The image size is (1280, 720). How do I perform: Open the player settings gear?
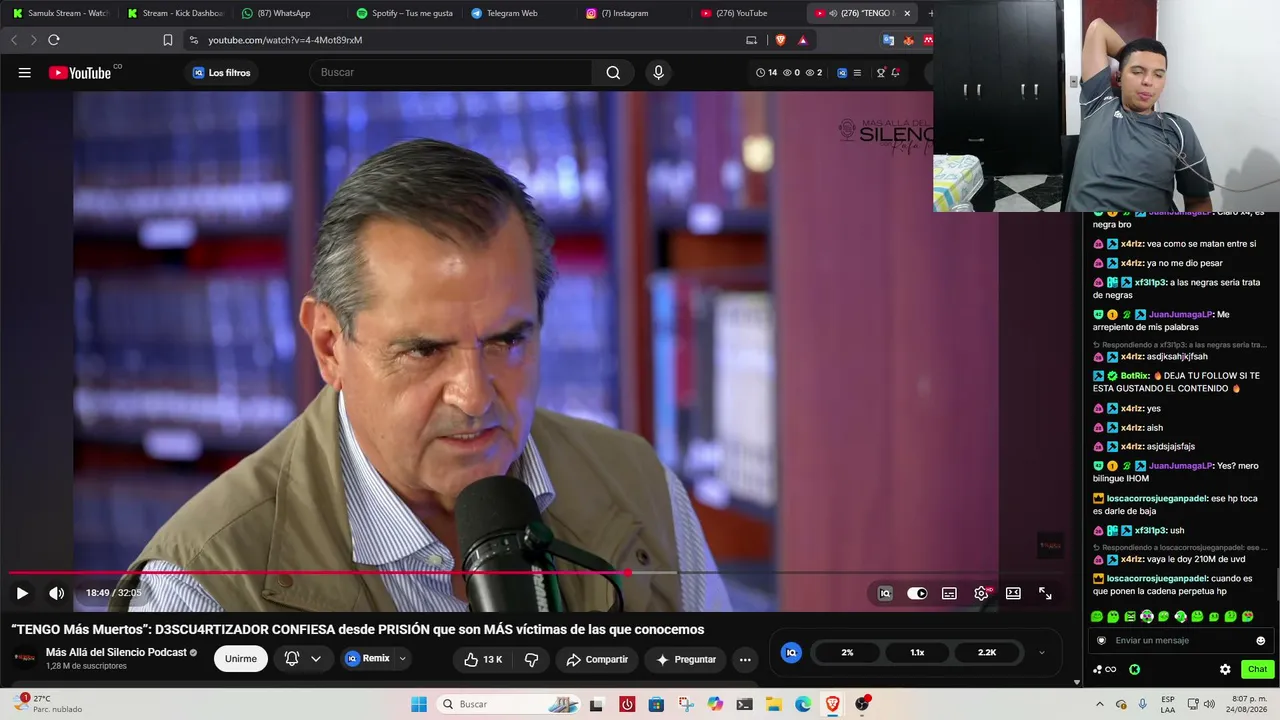[981, 593]
